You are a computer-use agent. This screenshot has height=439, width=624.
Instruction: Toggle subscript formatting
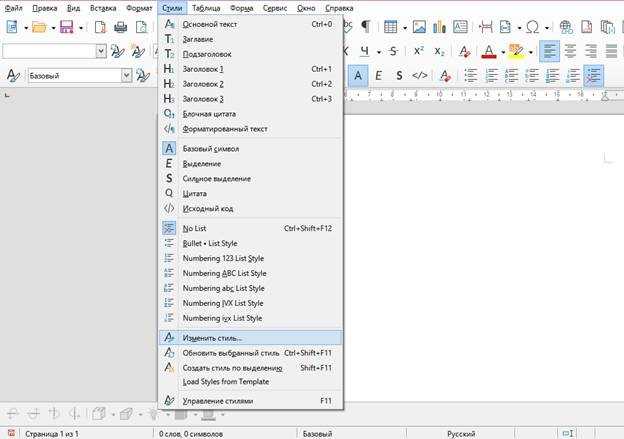(x=439, y=51)
